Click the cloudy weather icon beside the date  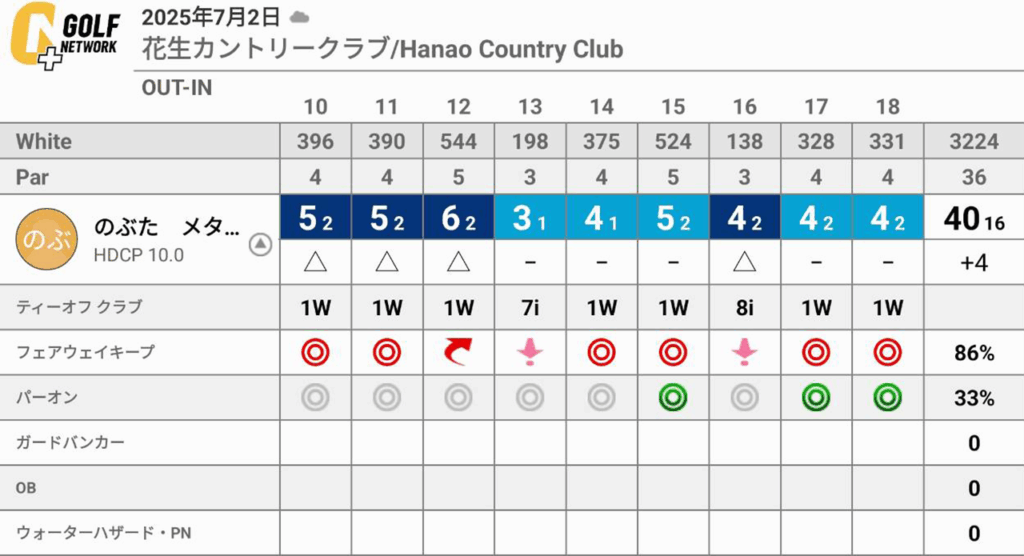click(299, 17)
